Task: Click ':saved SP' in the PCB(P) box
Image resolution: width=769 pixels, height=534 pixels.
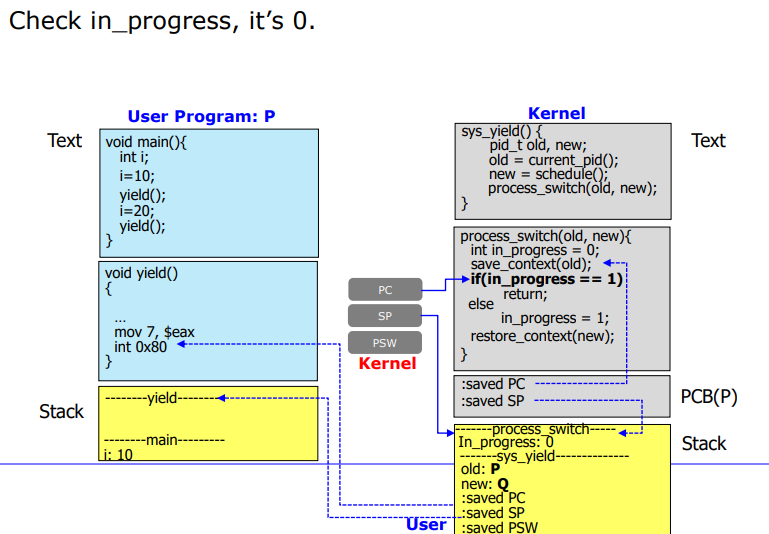Action: (492, 401)
